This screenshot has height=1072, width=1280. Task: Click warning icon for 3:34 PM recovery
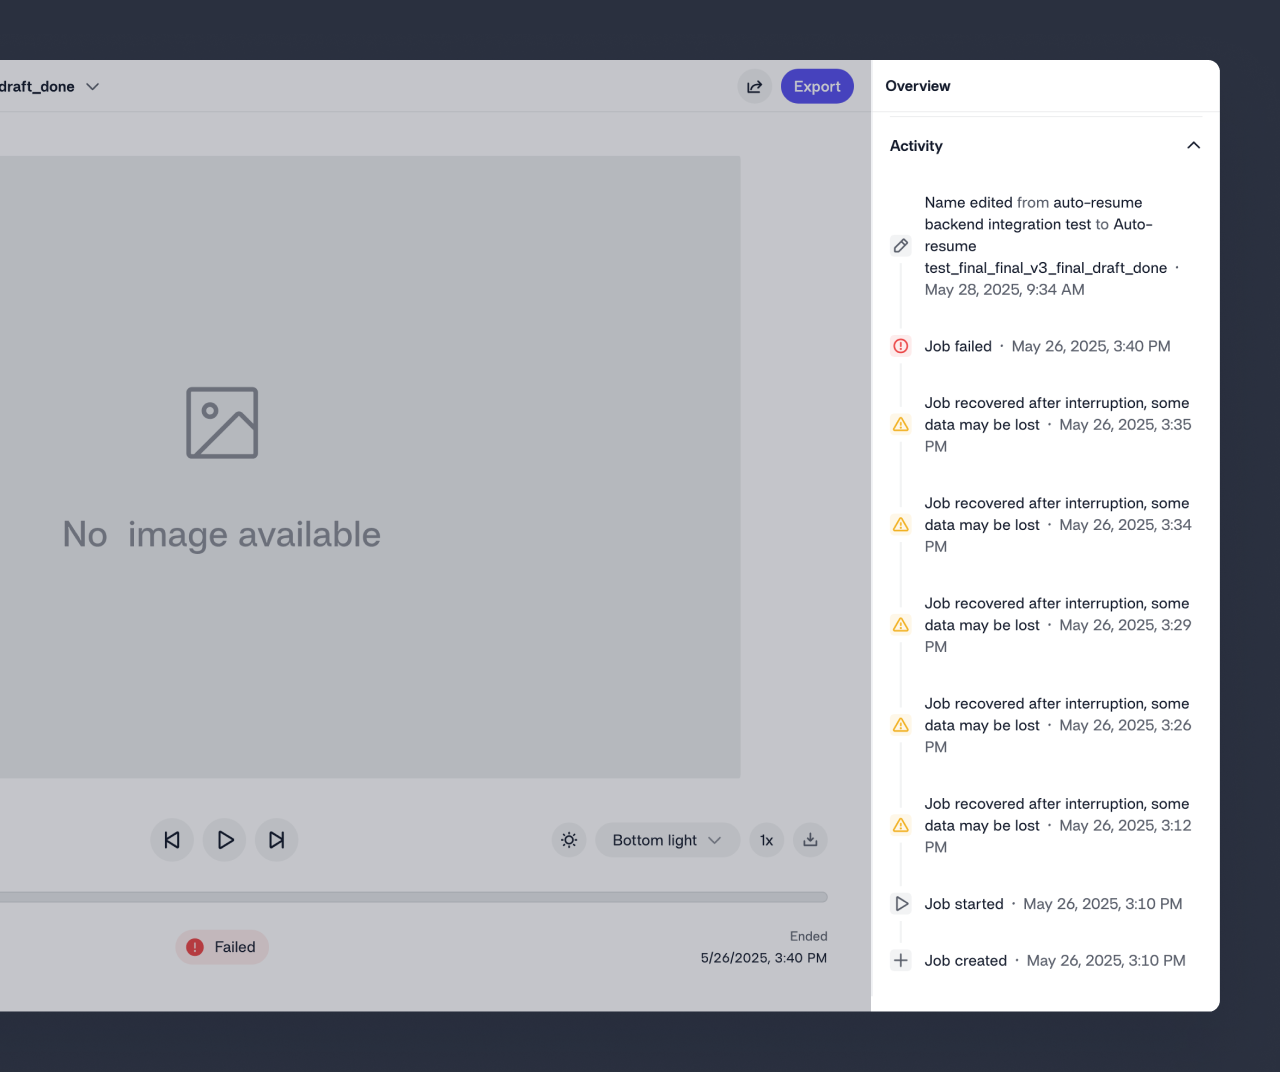pyautogui.click(x=901, y=525)
